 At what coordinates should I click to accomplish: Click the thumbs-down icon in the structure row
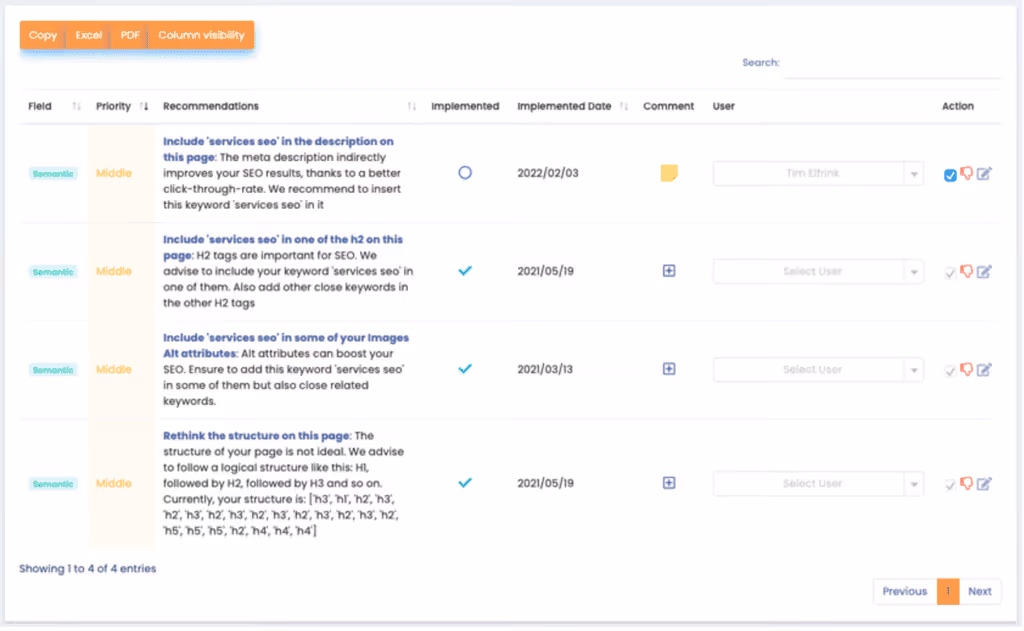click(x=967, y=484)
